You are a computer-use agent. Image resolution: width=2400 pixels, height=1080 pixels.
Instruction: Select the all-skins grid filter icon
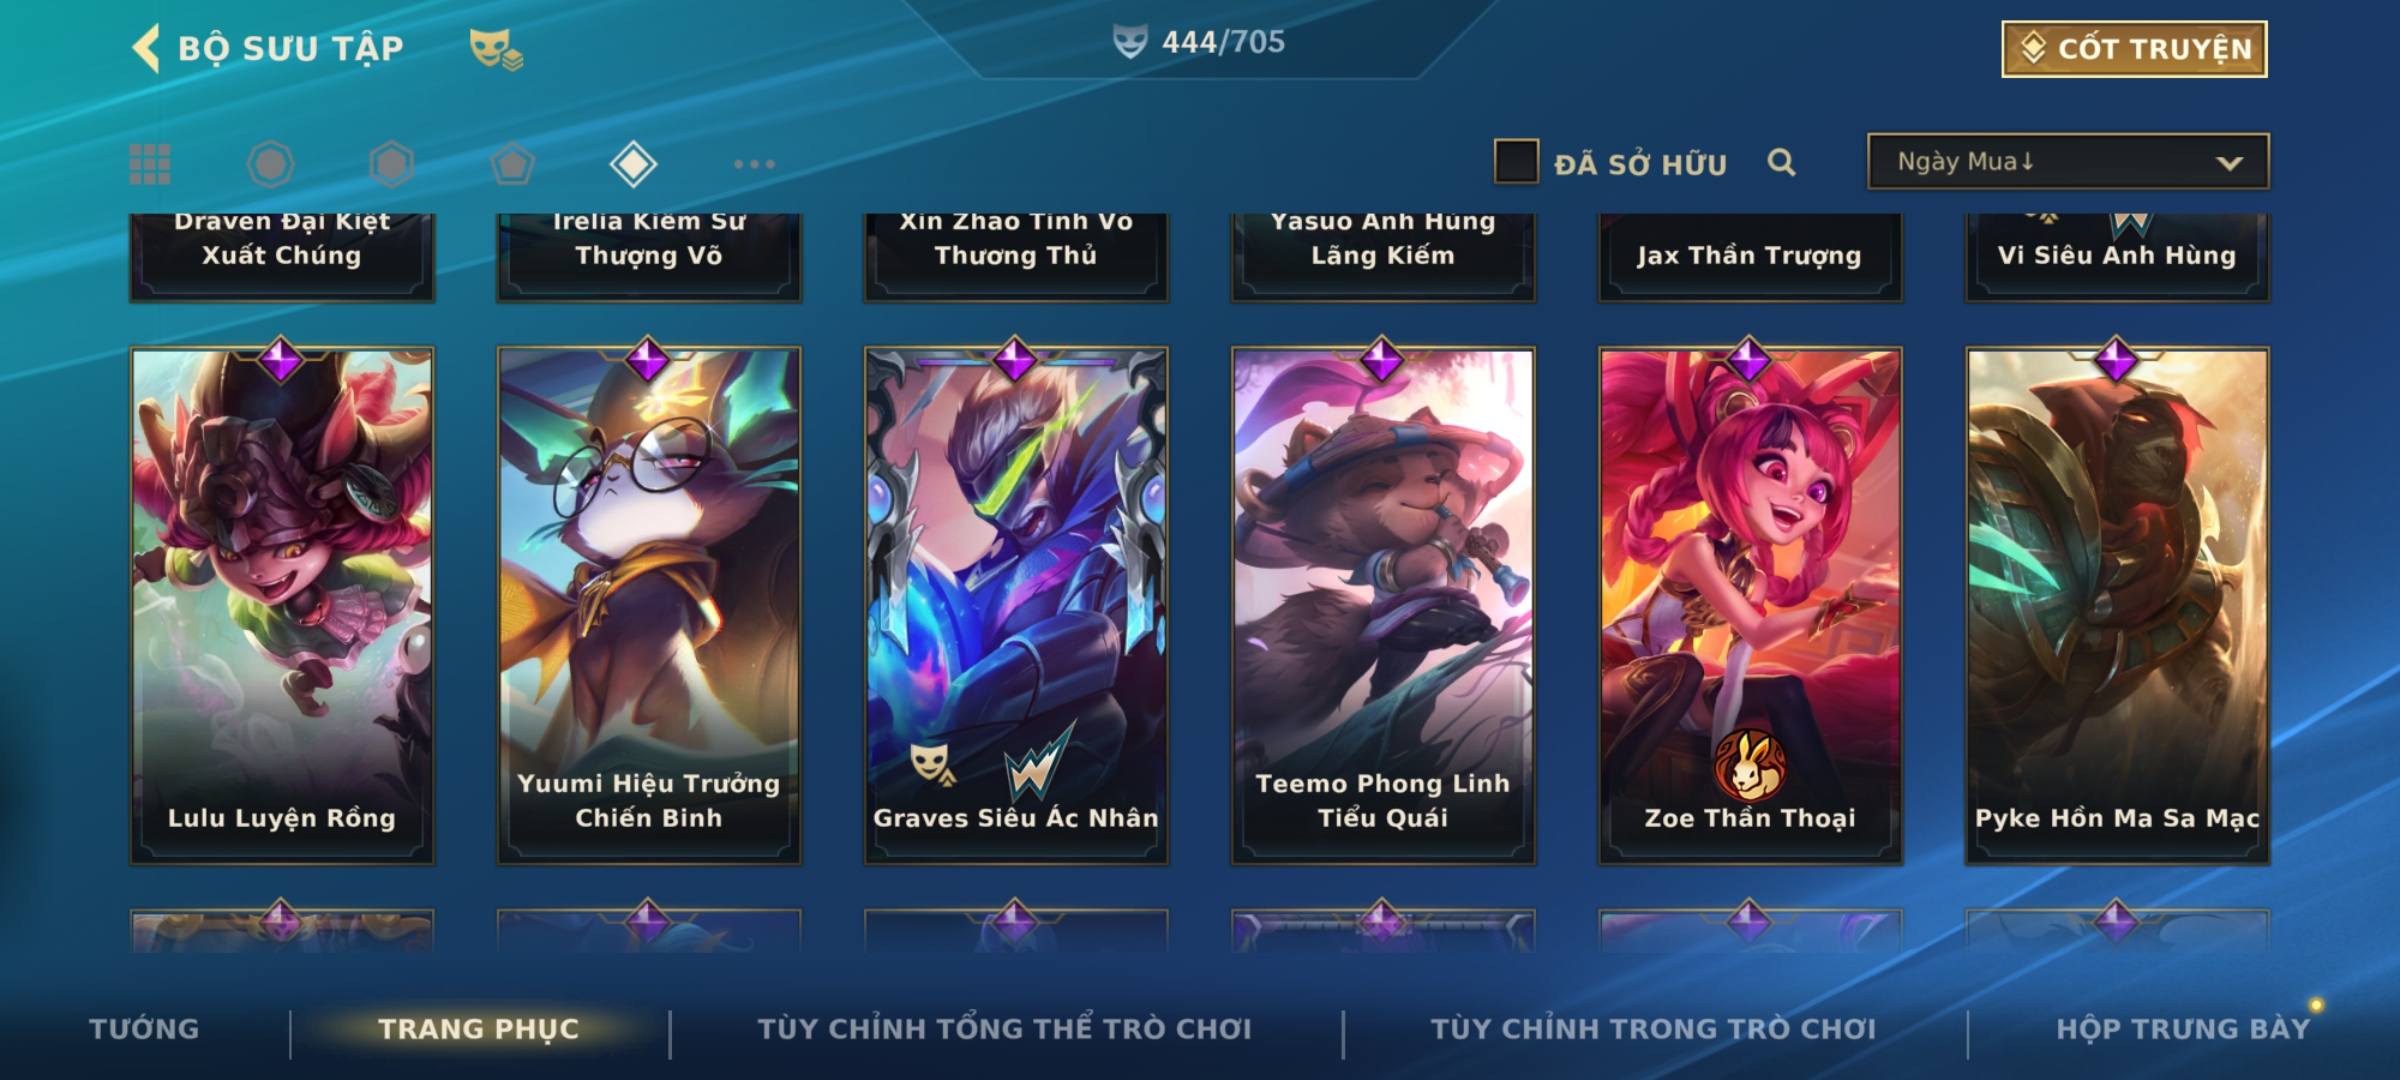tap(150, 164)
